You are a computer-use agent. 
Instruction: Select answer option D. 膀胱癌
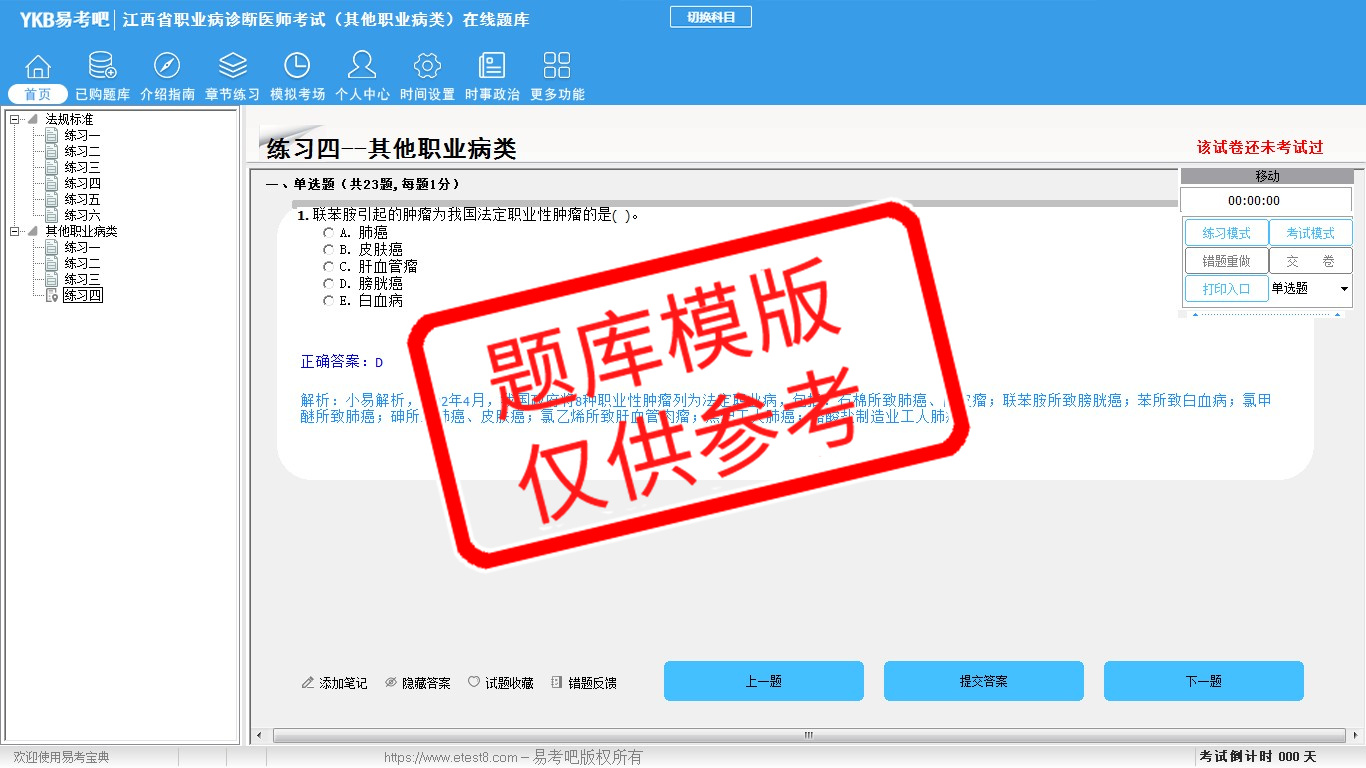tap(329, 284)
